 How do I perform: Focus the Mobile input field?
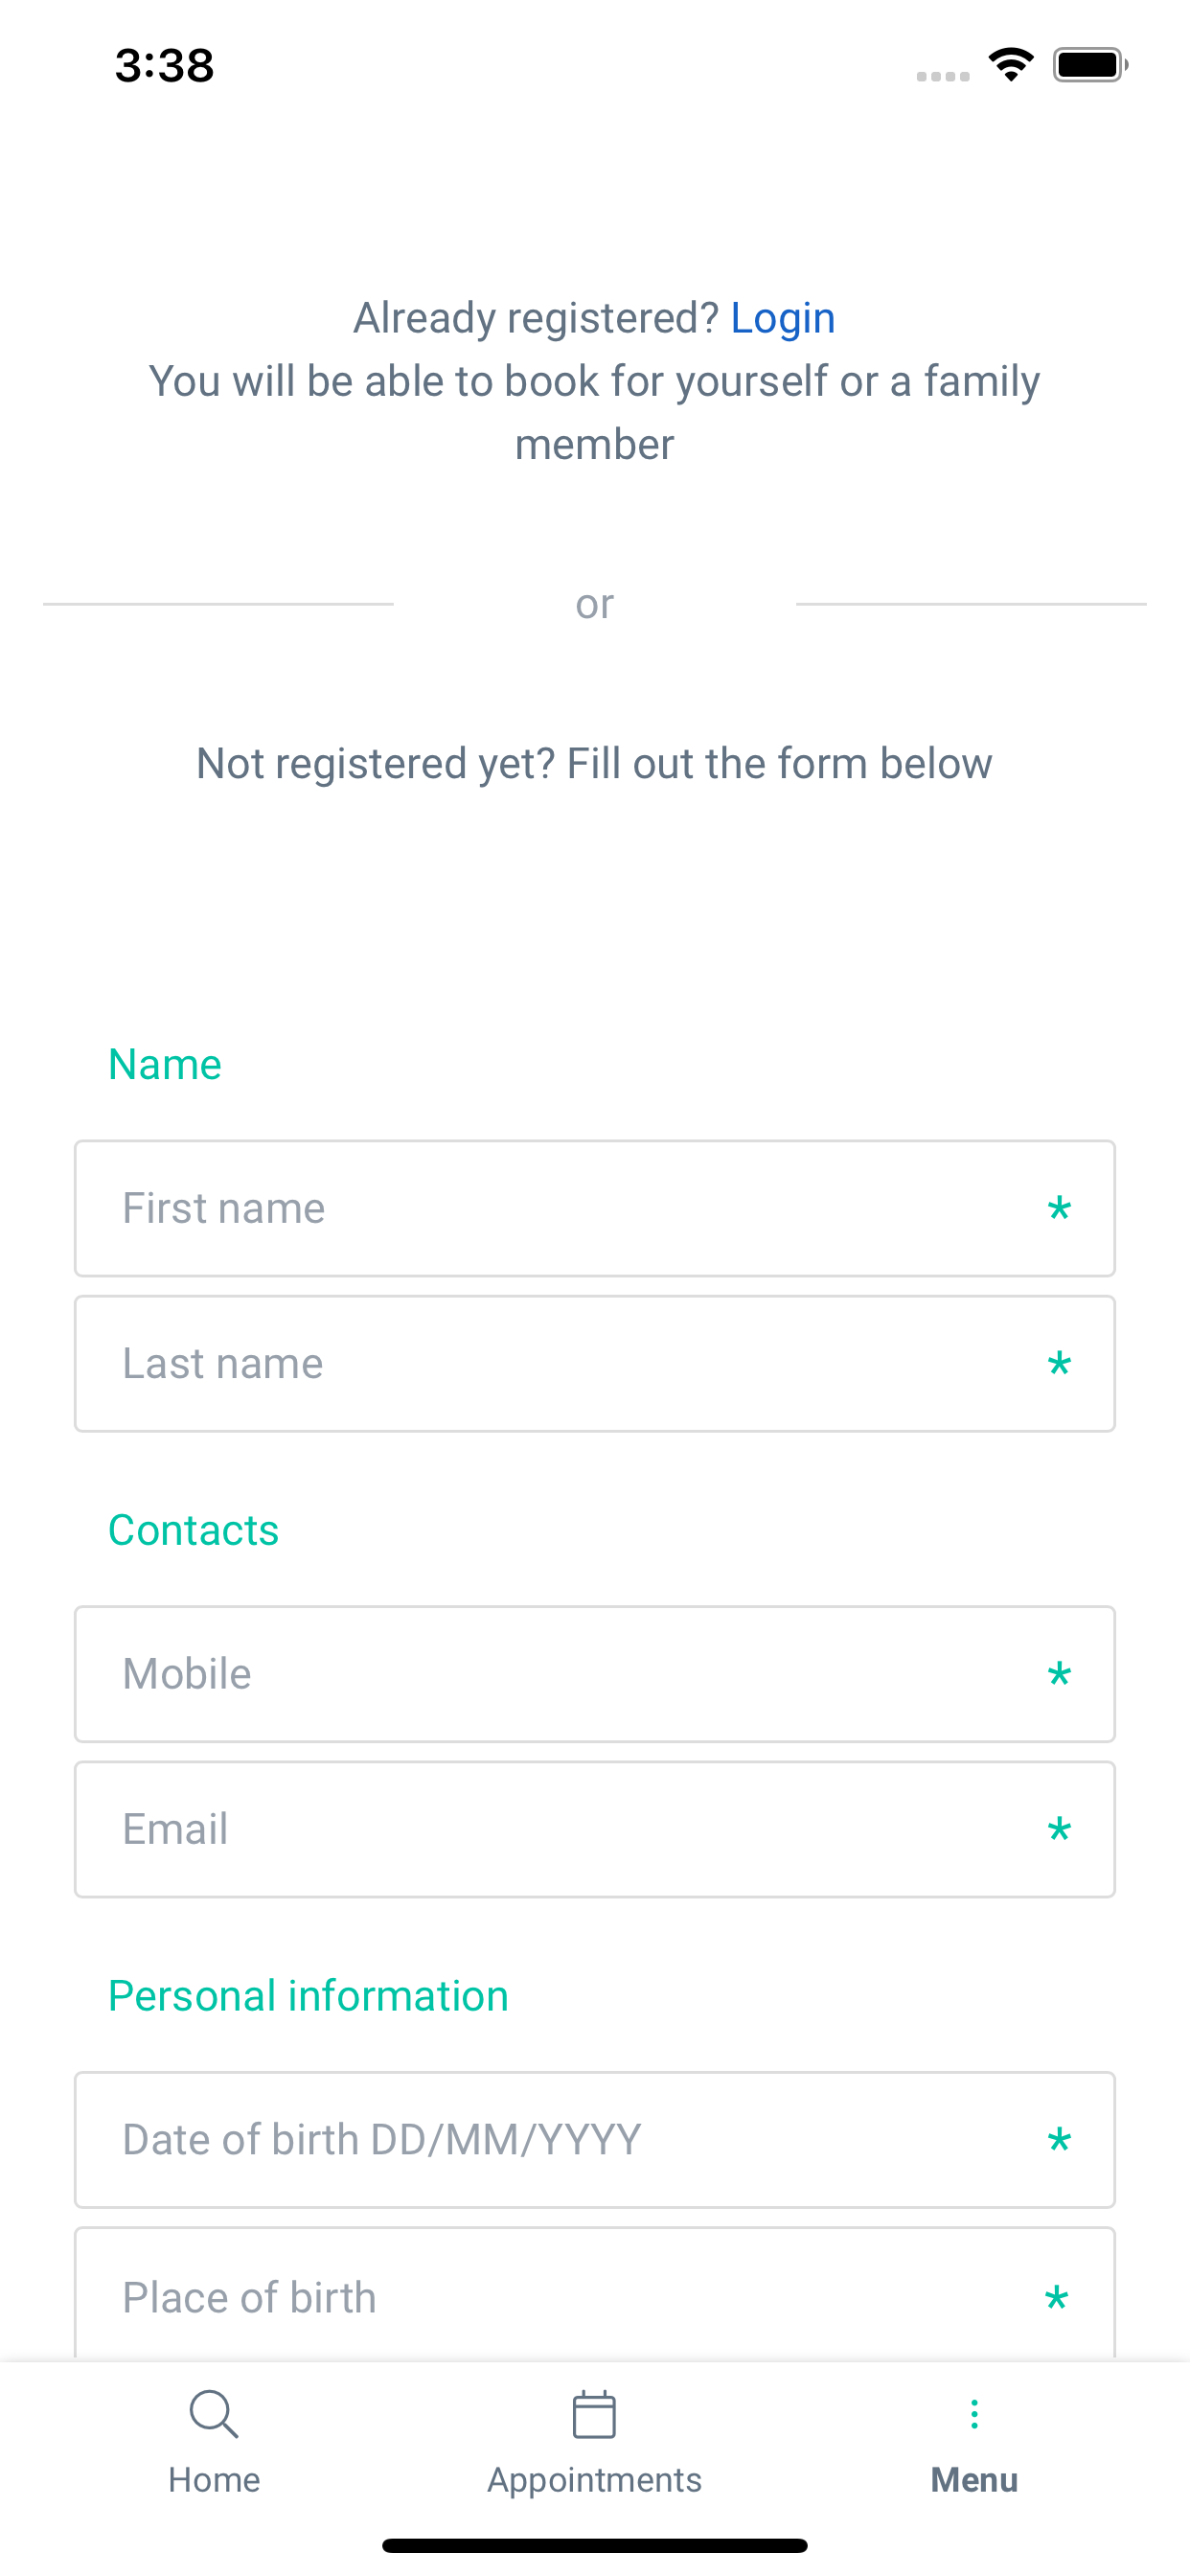click(x=595, y=1674)
